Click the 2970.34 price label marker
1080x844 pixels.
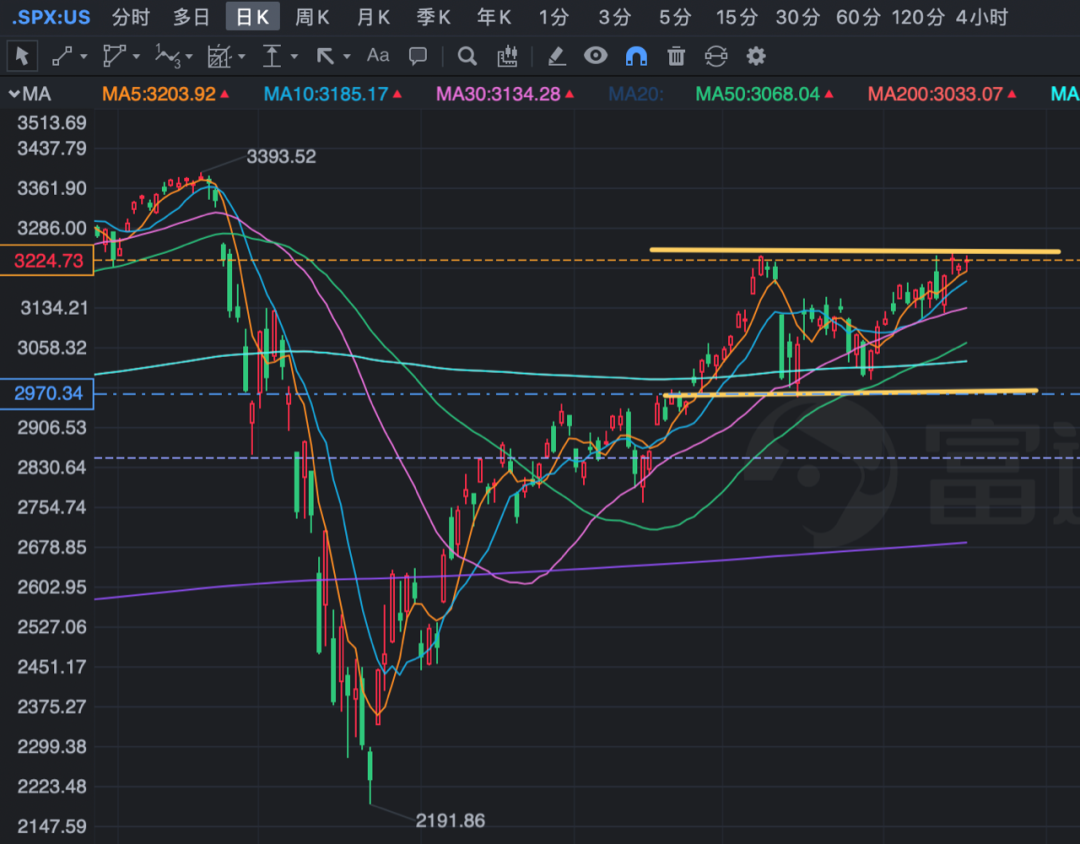pos(47,394)
